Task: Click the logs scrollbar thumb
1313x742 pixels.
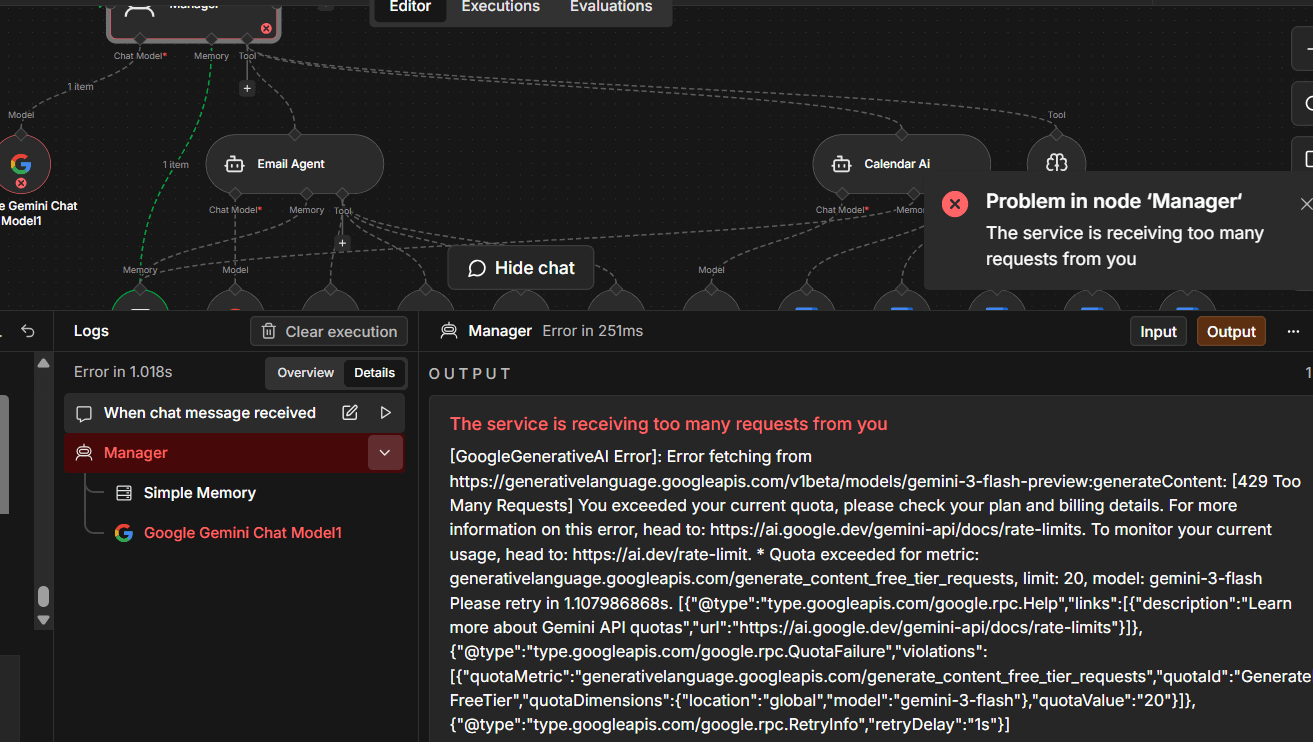Action: click(43, 597)
